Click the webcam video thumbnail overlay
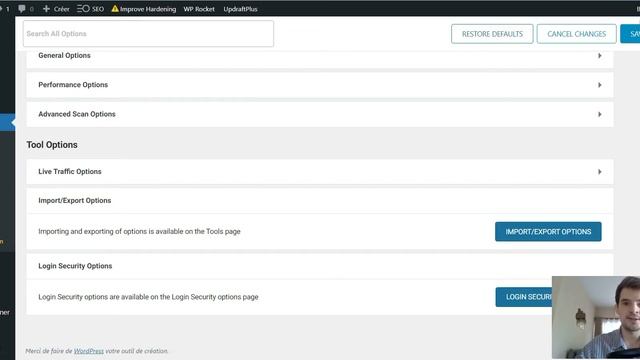The image size is (640, 360). coord(596,317)
